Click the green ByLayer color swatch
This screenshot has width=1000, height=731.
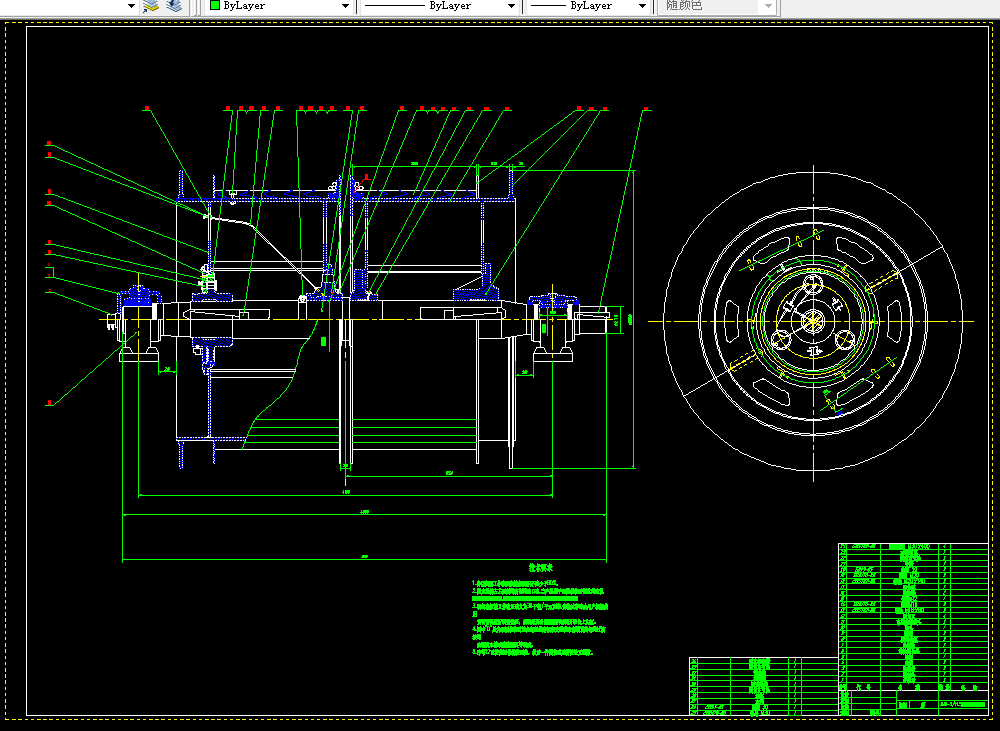click(x=215, y=5)
